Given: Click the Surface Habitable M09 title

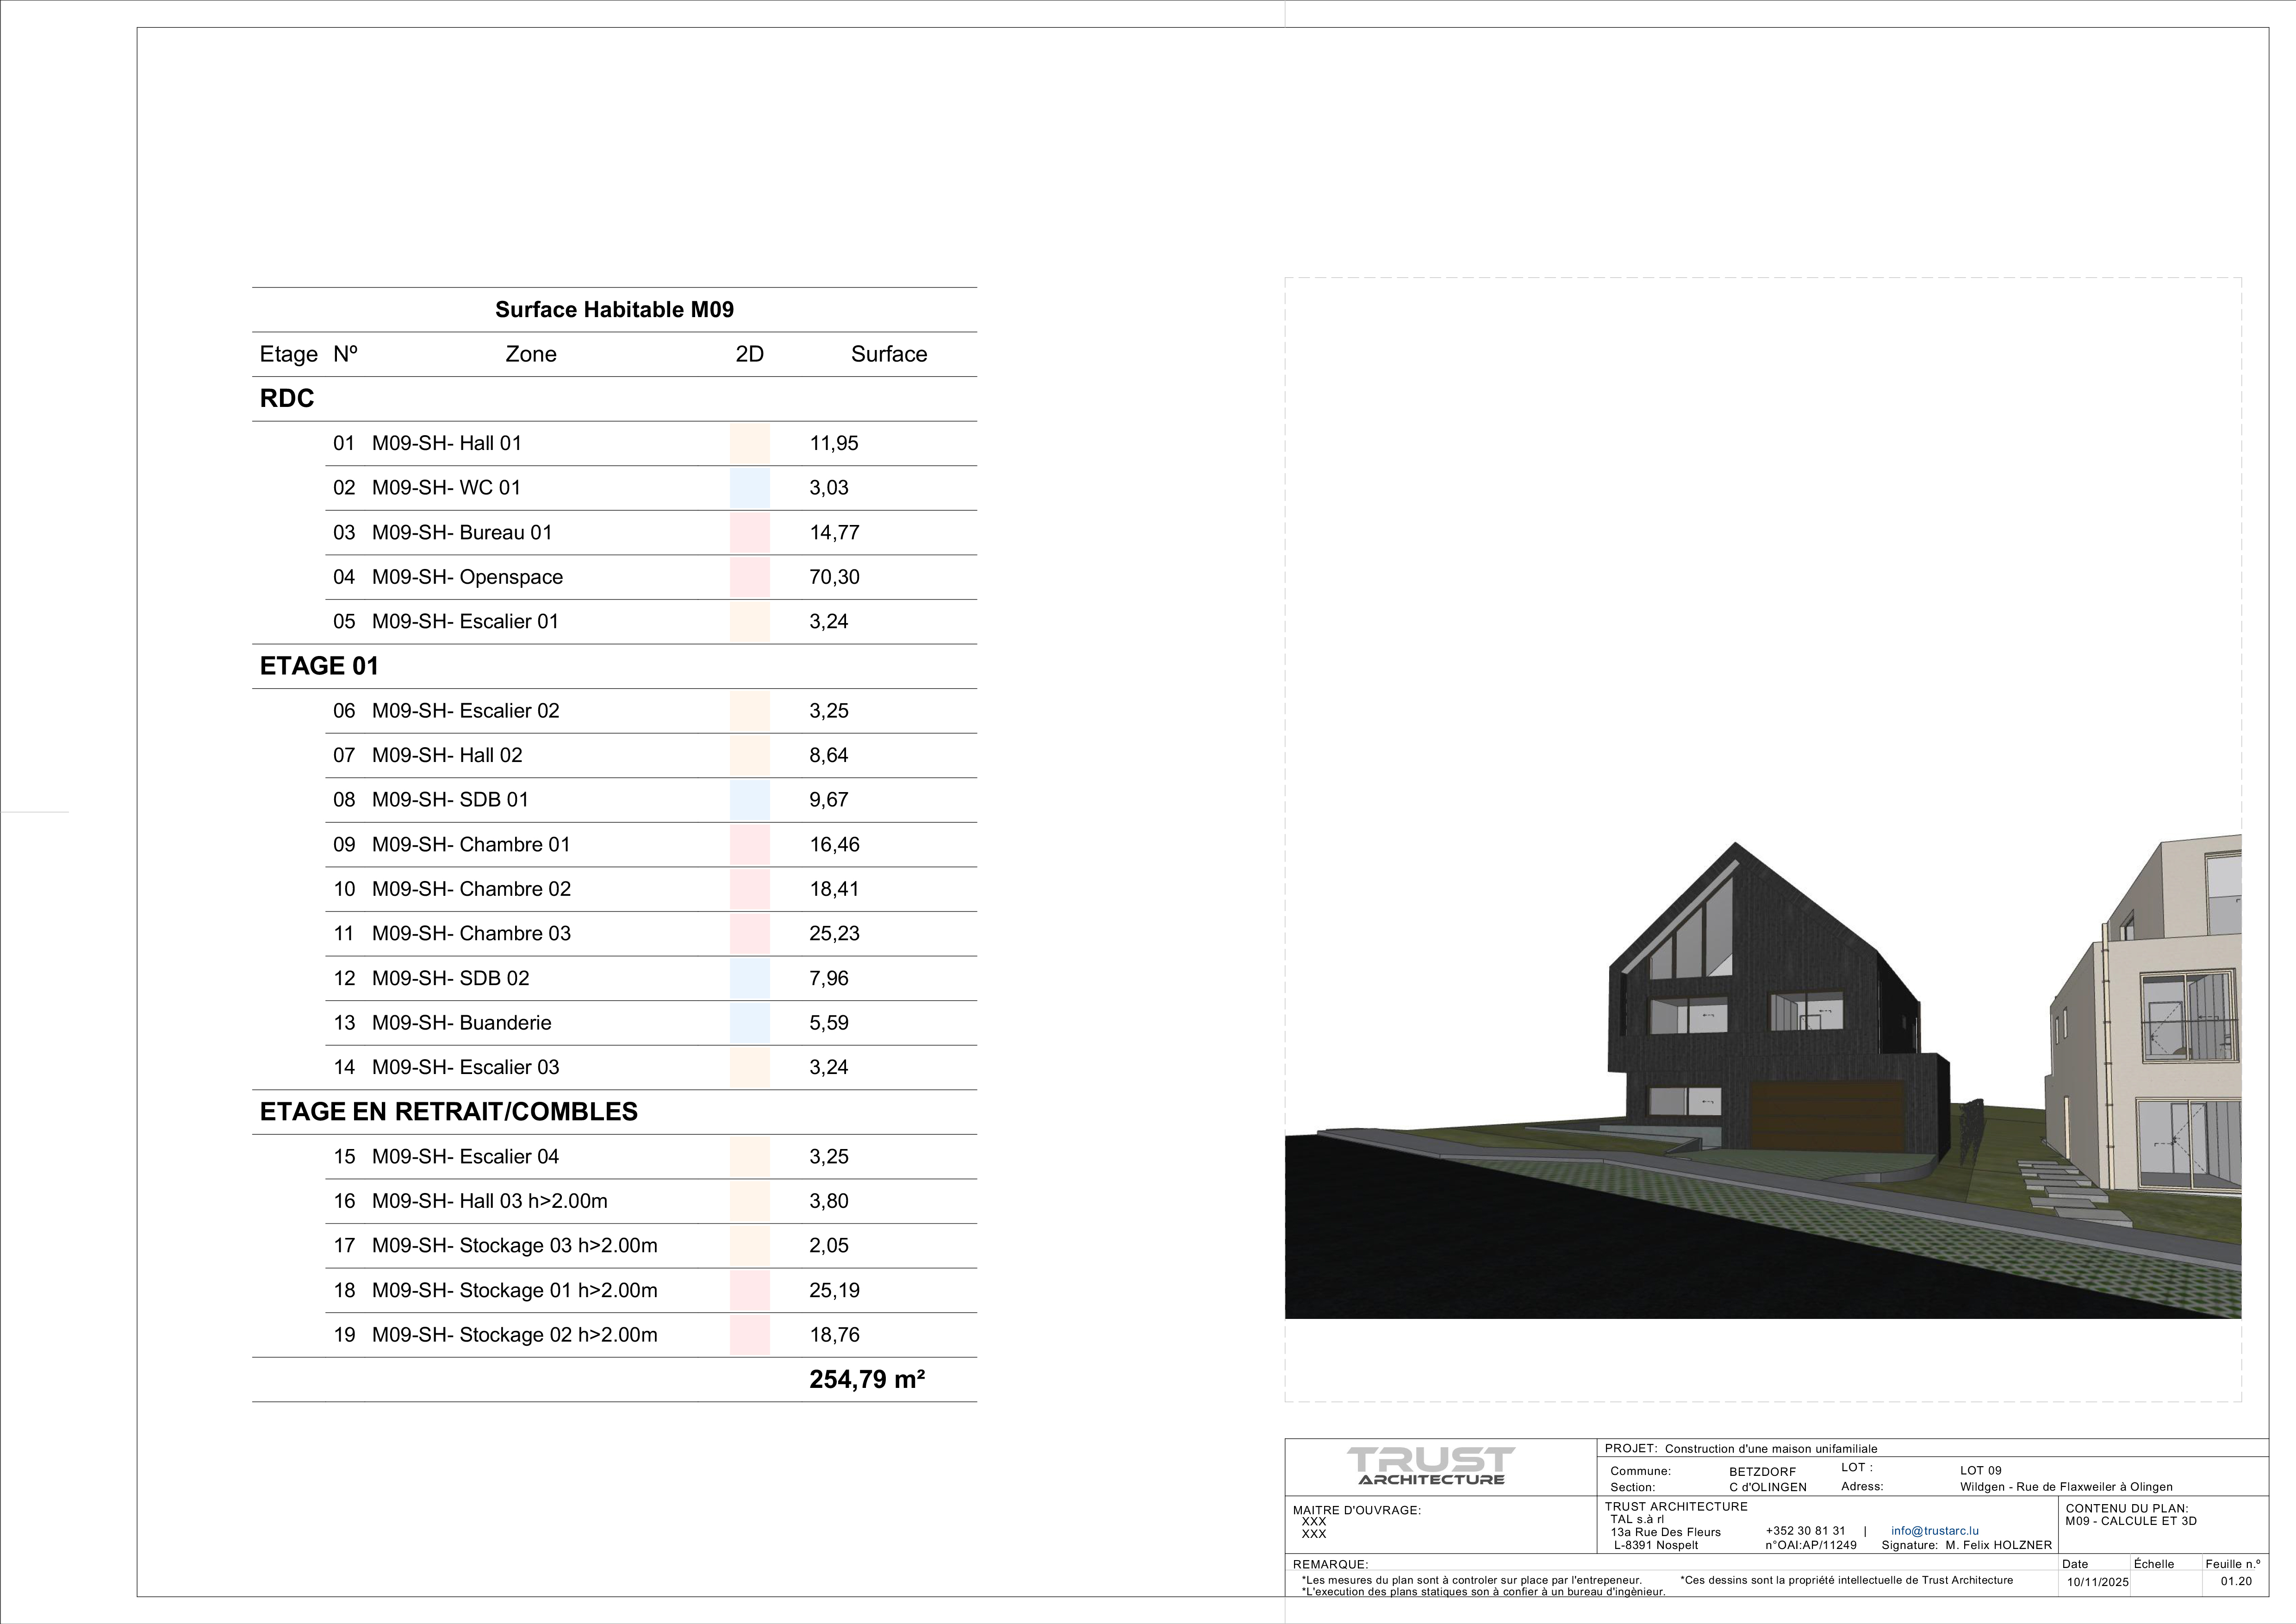Looking at the screenshot, I should 614,310.
